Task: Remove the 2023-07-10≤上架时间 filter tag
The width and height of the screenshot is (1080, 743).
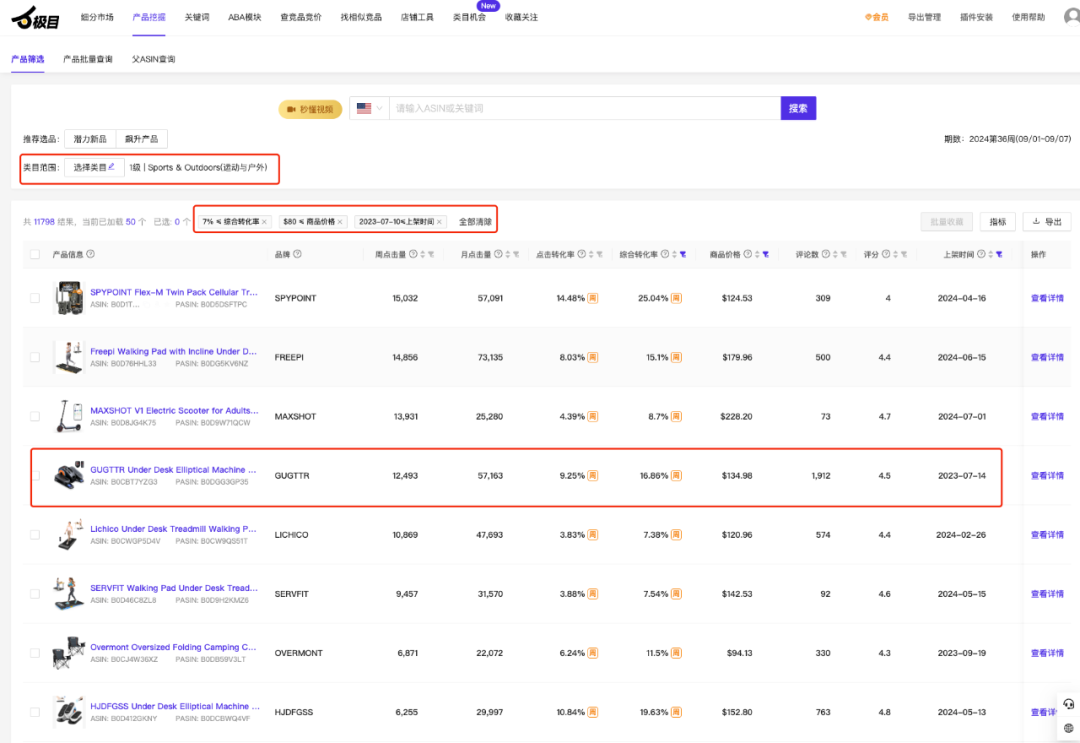Action: pos(439,222)
